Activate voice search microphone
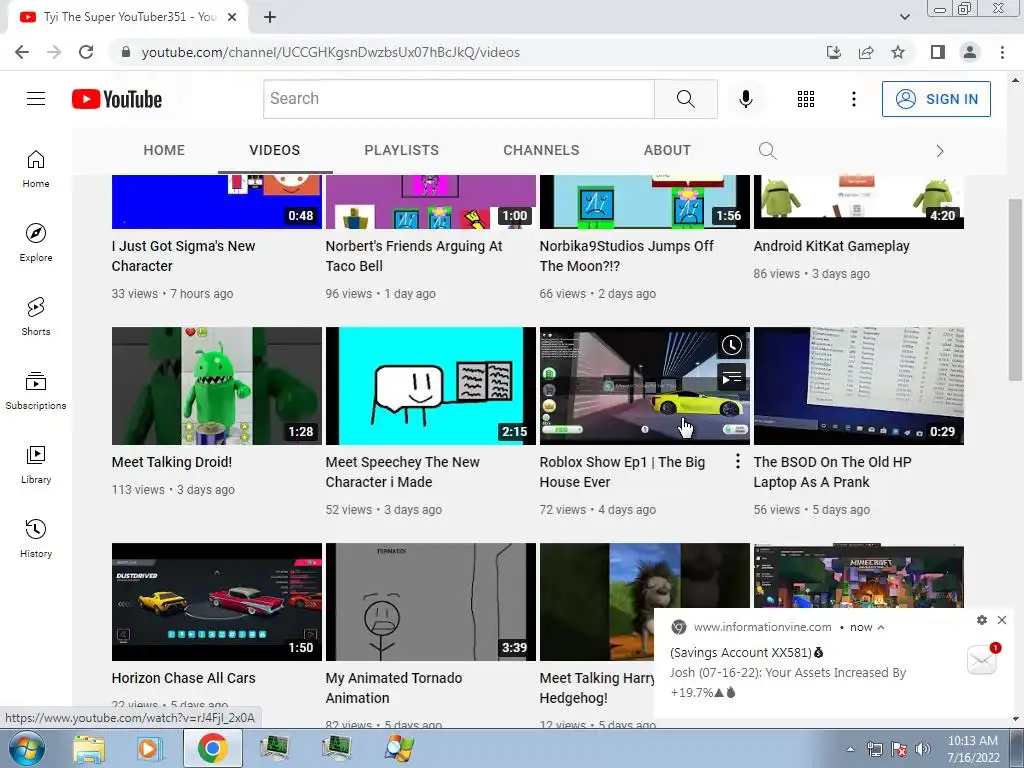Screen dimensions: 1024x768 (x=745, y=99)
